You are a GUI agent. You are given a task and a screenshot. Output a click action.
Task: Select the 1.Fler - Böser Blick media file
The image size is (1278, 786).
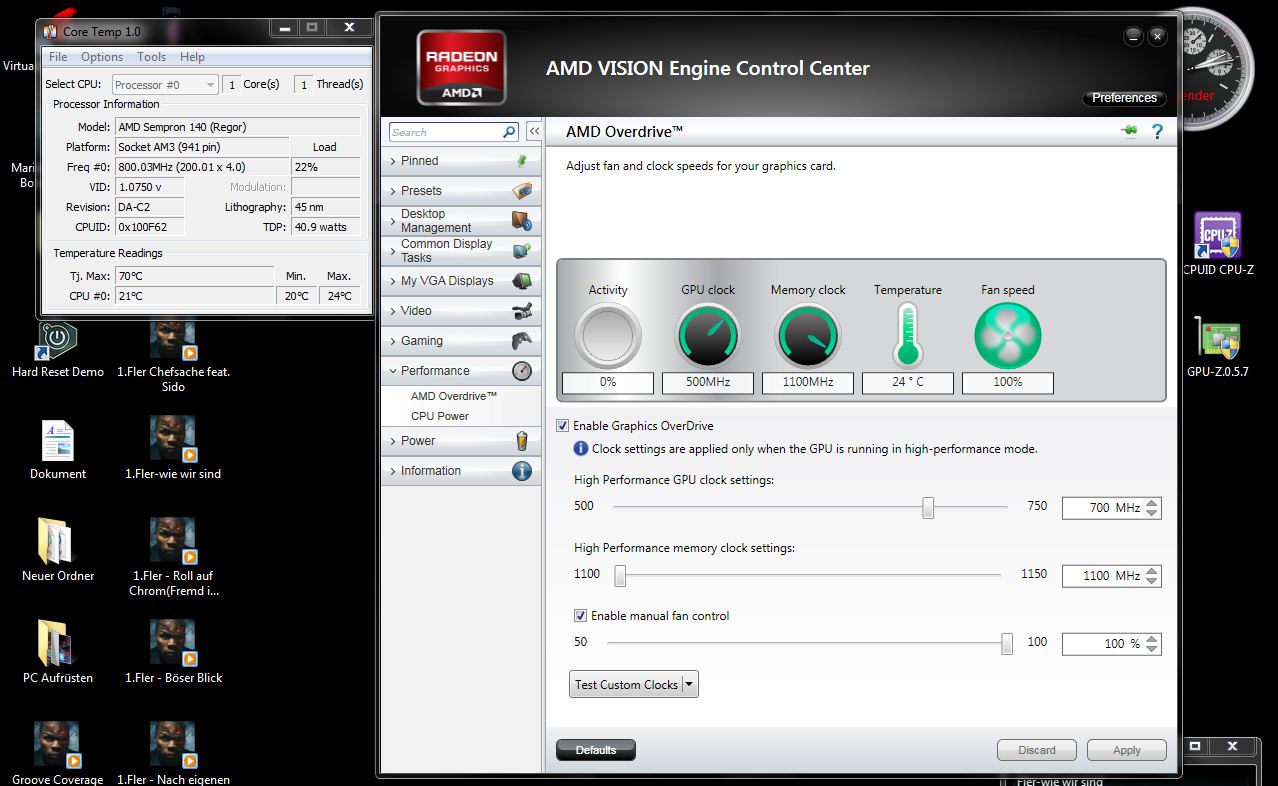click(173, 652)
